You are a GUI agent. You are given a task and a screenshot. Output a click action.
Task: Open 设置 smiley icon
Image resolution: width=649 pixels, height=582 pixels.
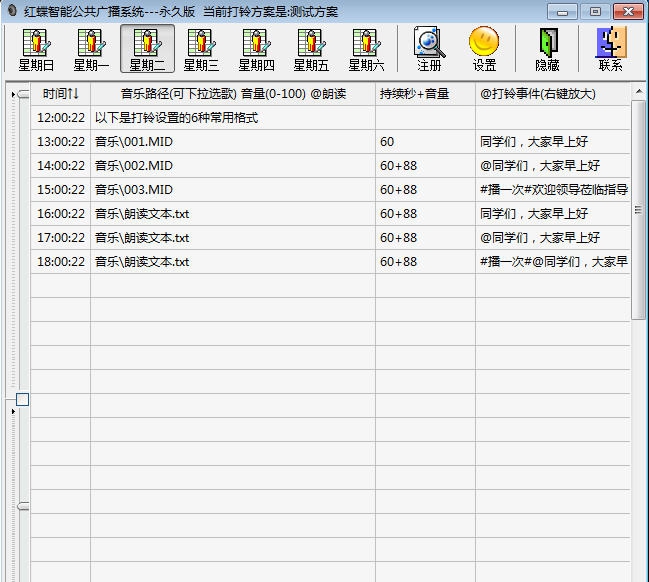click(484, 41)
